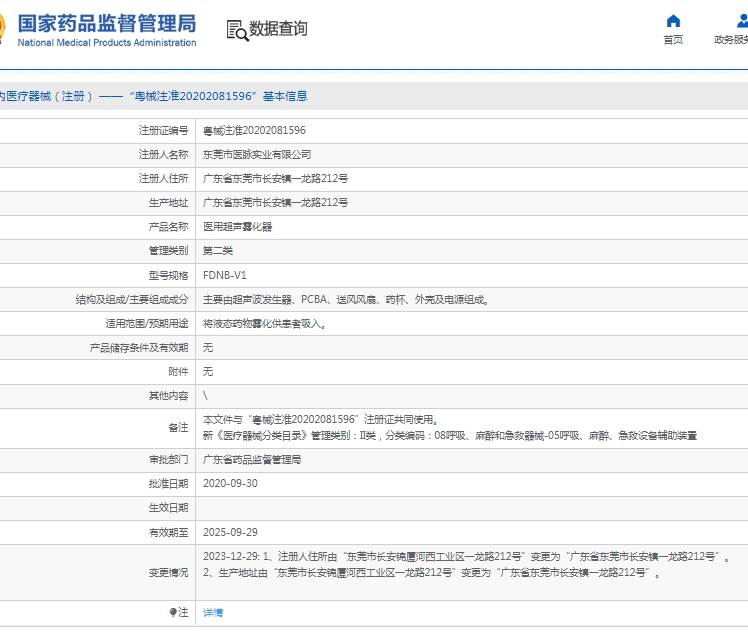Select the backslash value in 其他内容 row
The image size is (748, 635).
pyautogui.click(x=205, y=396)
